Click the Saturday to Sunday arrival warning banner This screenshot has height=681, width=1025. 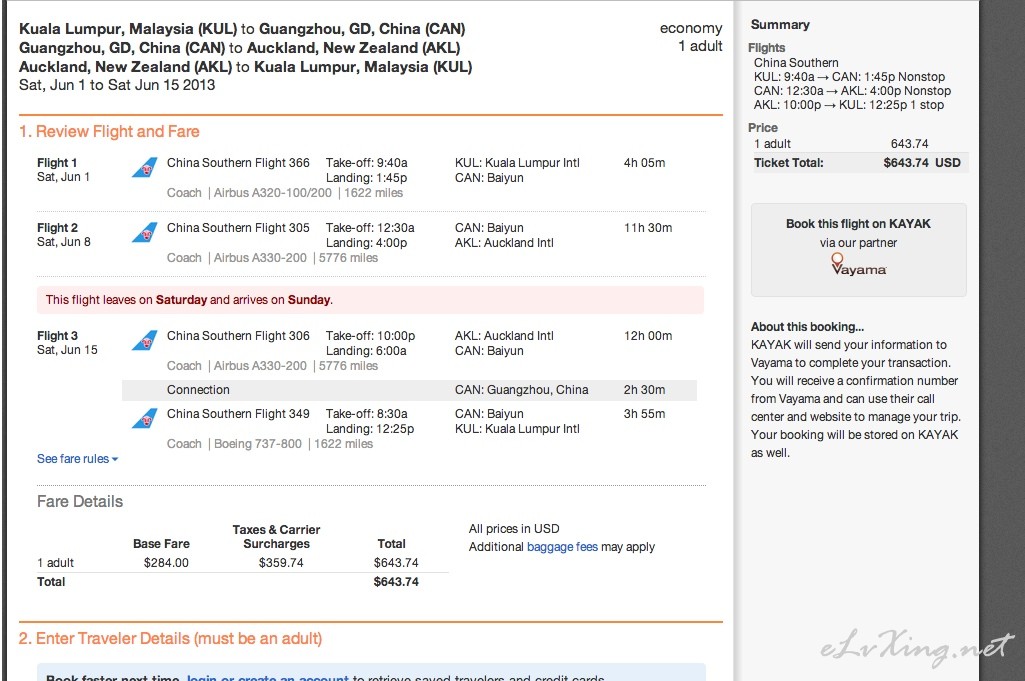tap(370, 300)
